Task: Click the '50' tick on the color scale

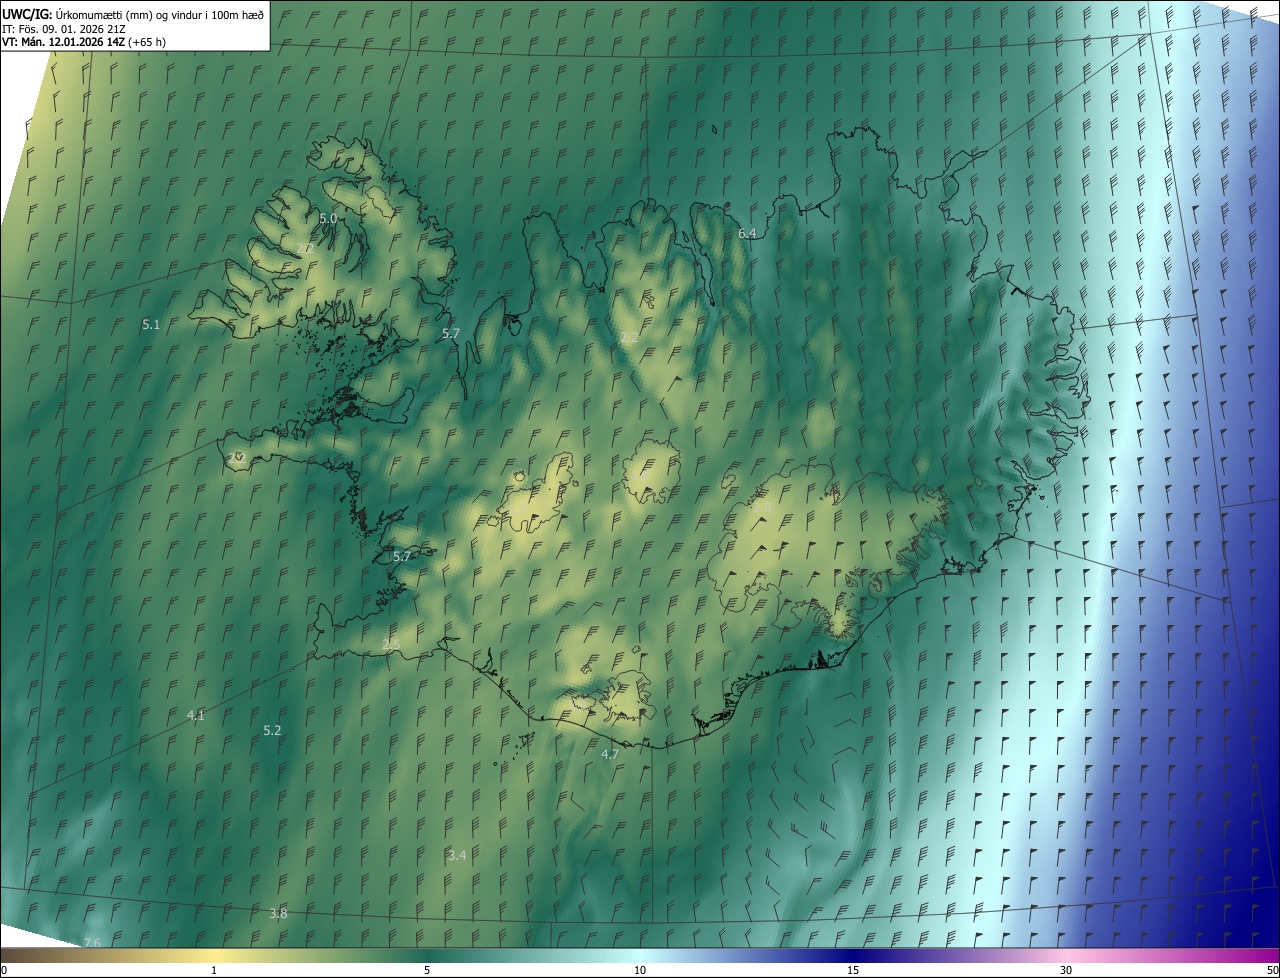Action: tap(1272, 970)
